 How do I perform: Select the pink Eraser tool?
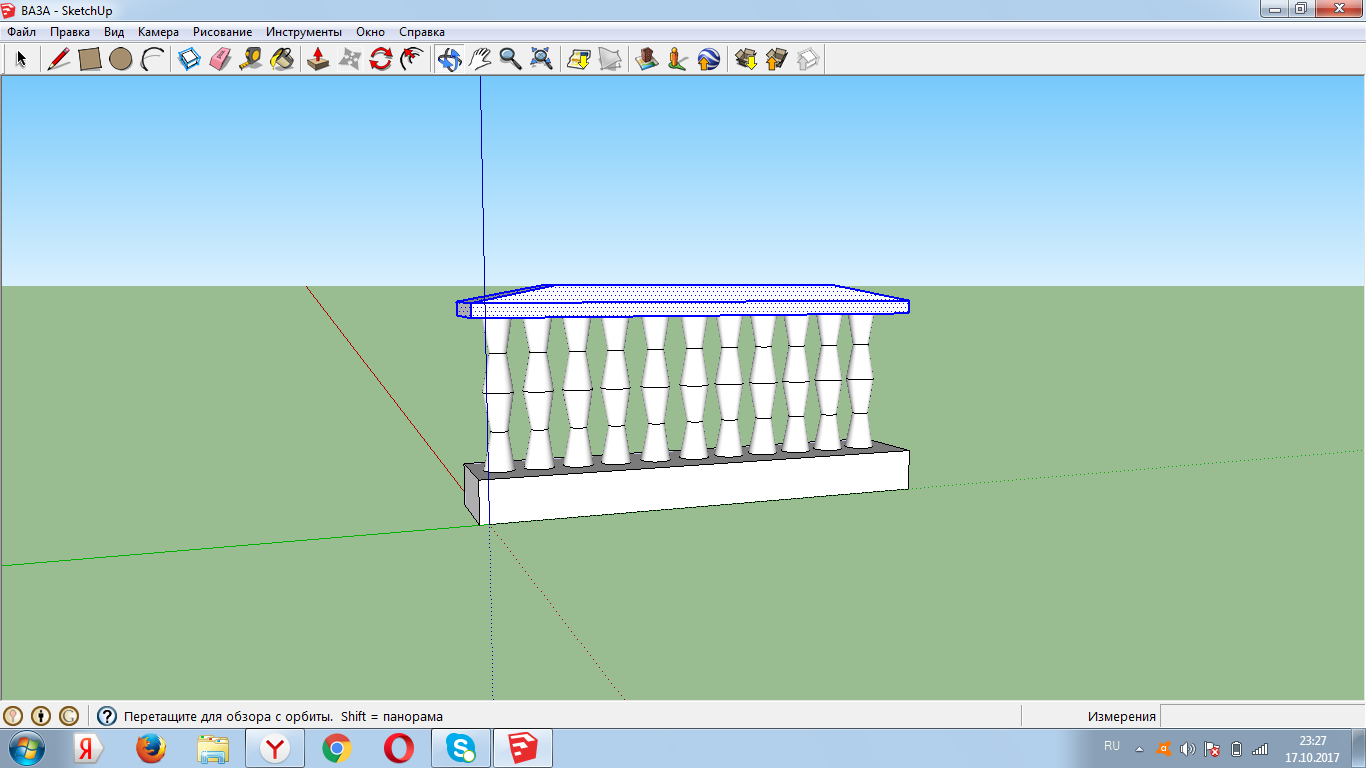220,60
